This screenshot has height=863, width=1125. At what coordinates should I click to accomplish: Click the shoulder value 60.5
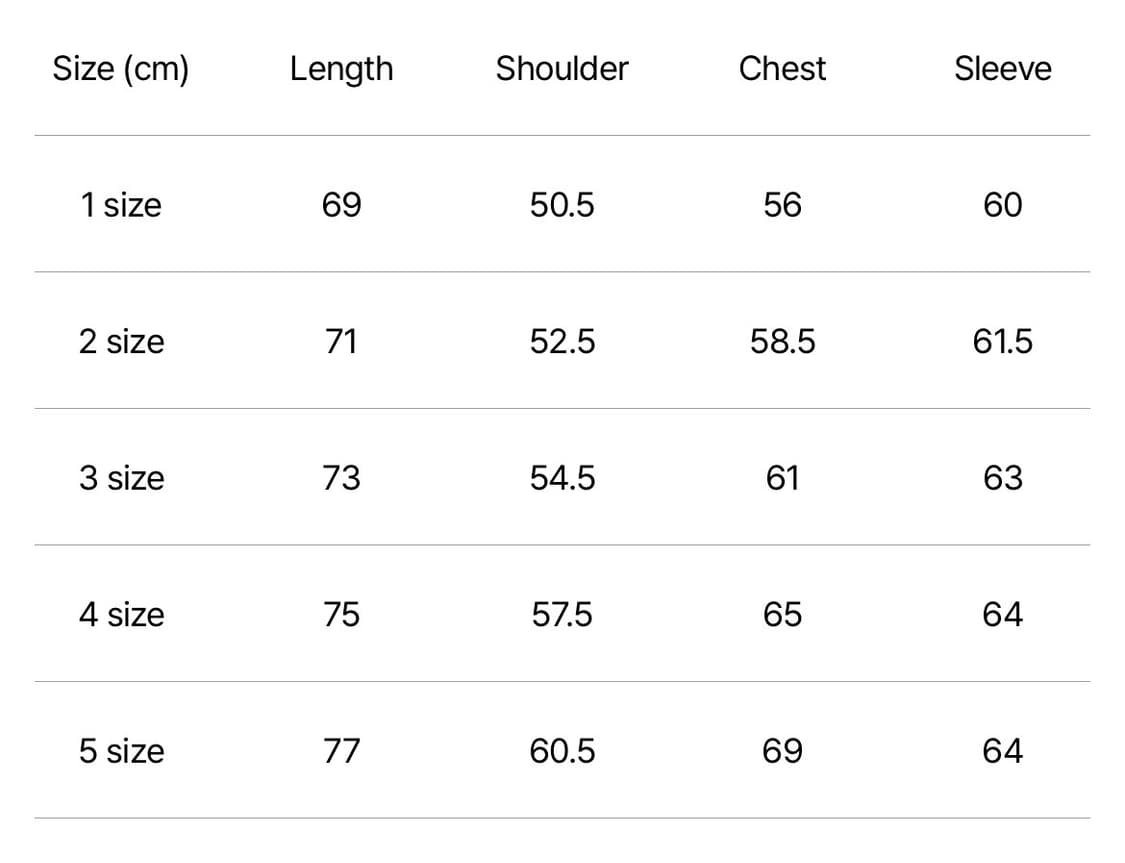pos(562,751)
